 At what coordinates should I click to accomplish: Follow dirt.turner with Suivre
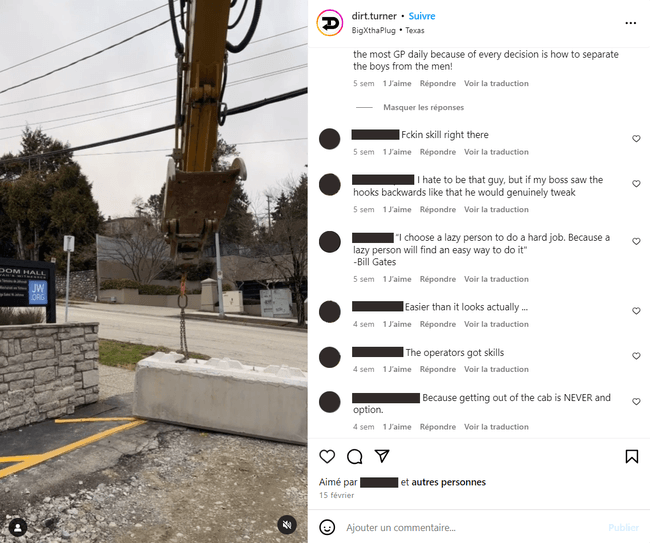(x=422, y=16)
